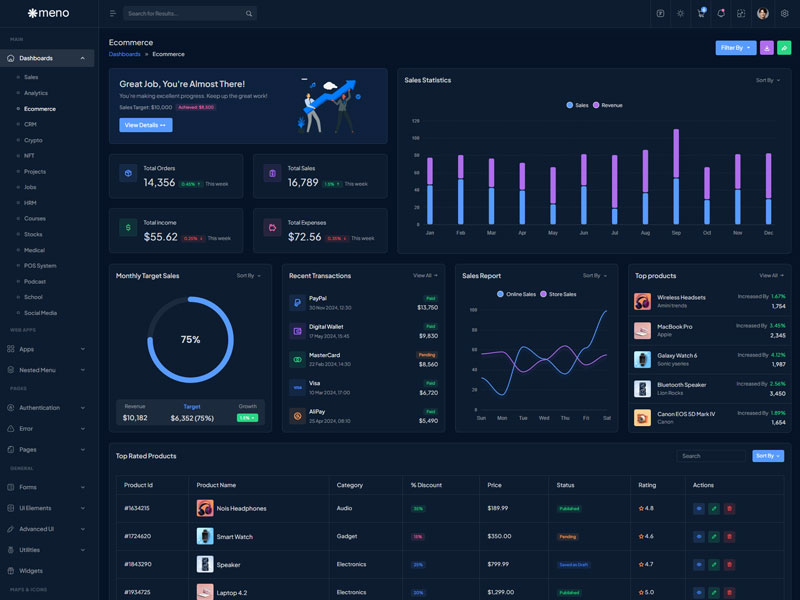Open the Filter By dropdown

tap(735, 48)
